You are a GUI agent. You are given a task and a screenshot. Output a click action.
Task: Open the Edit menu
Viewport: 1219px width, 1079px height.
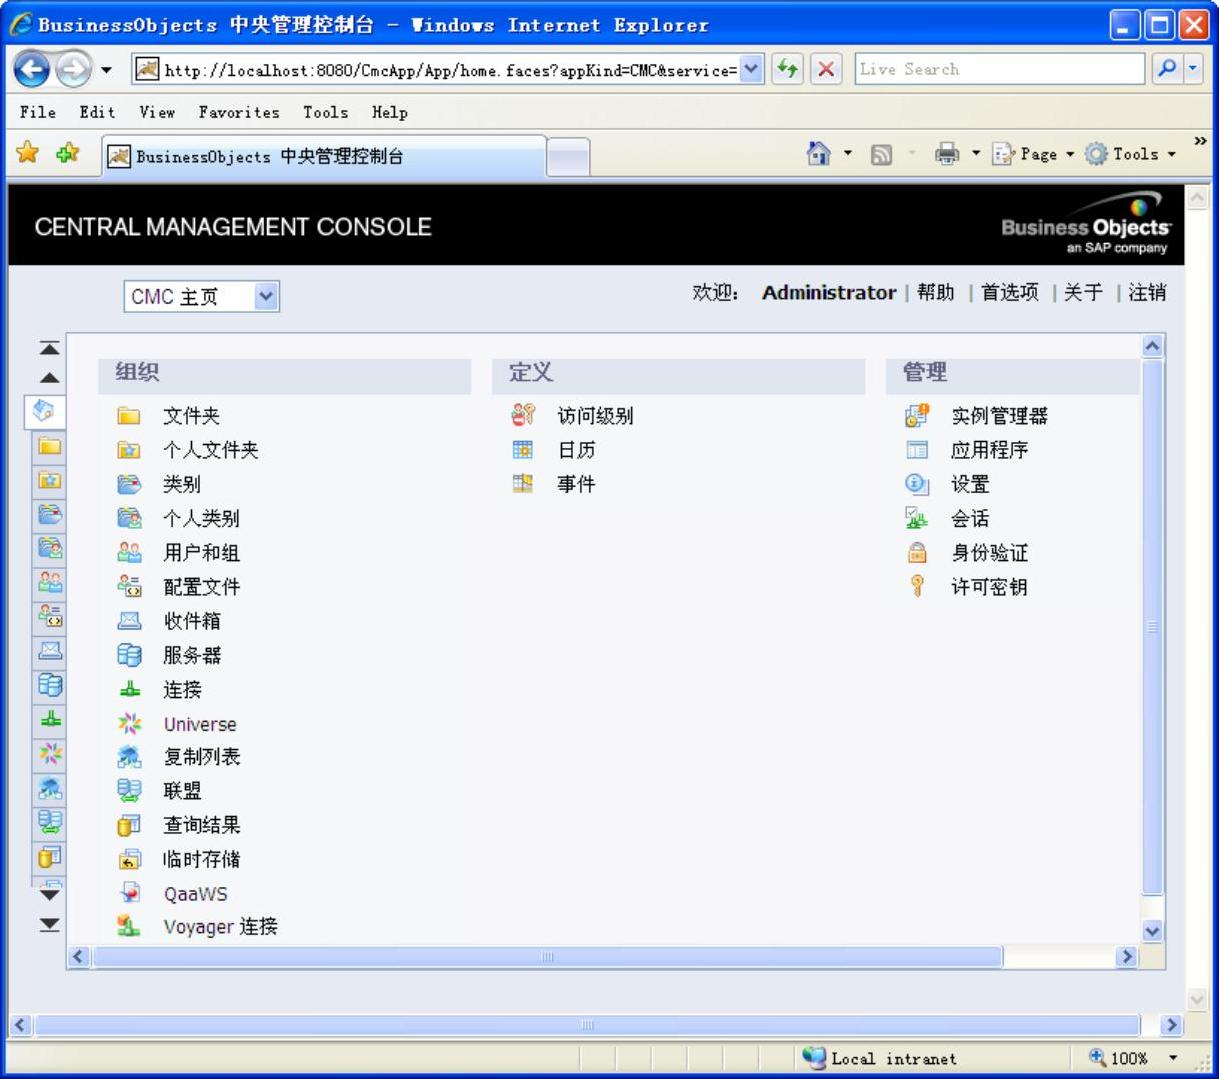click(97, 112)
